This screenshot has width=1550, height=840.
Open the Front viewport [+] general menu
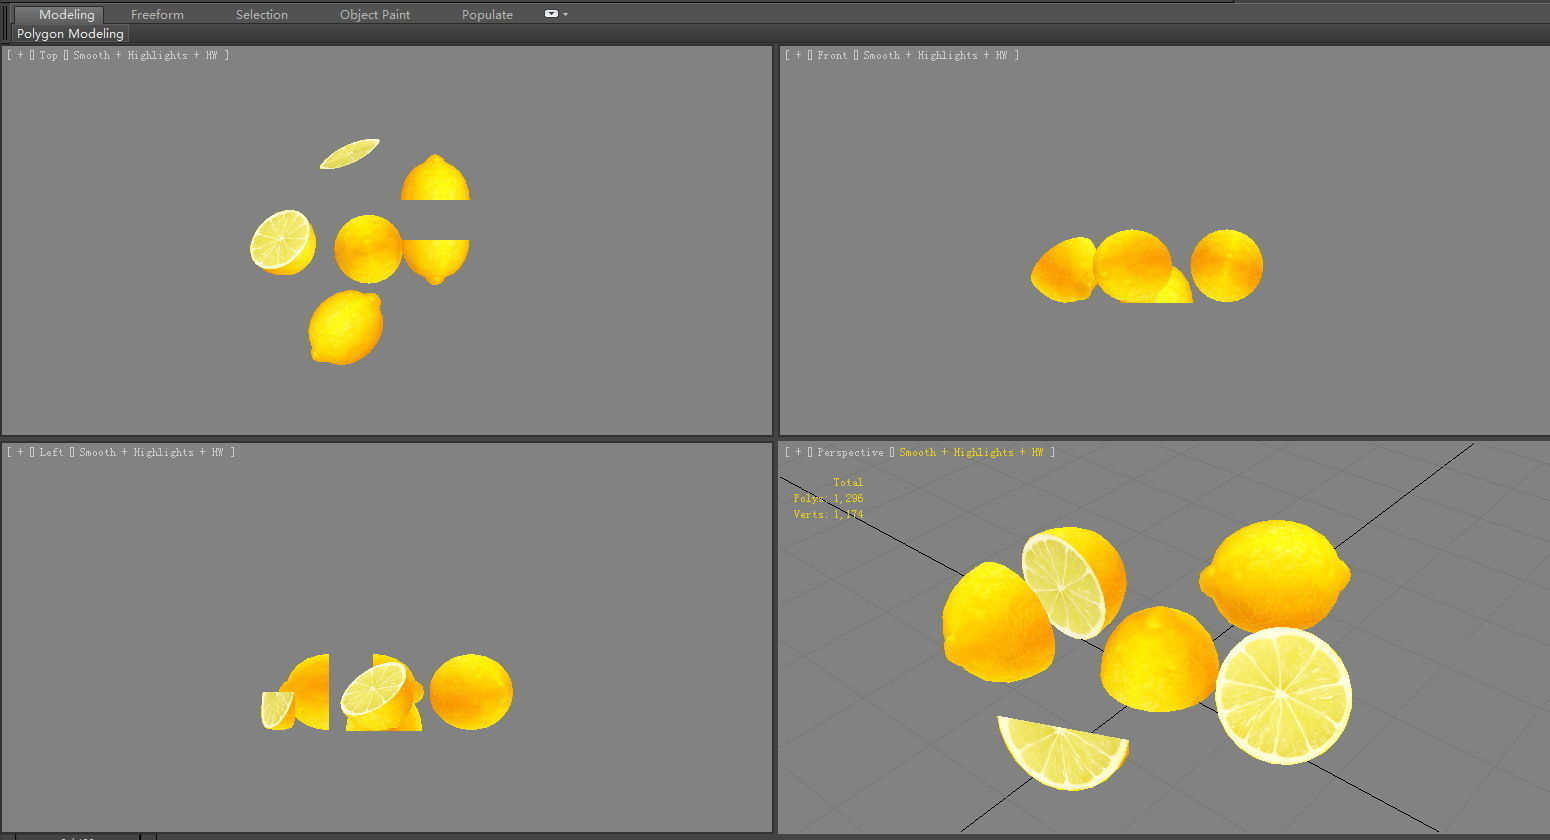coord(798,56)
